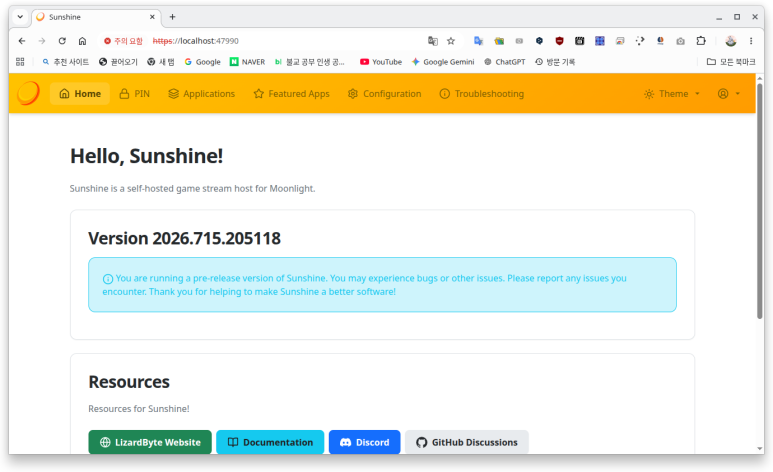Click the translate page icon
Image resolution: width=773 pixels, height=472 pixels.
pyautogui.click(x=432, y=41)
